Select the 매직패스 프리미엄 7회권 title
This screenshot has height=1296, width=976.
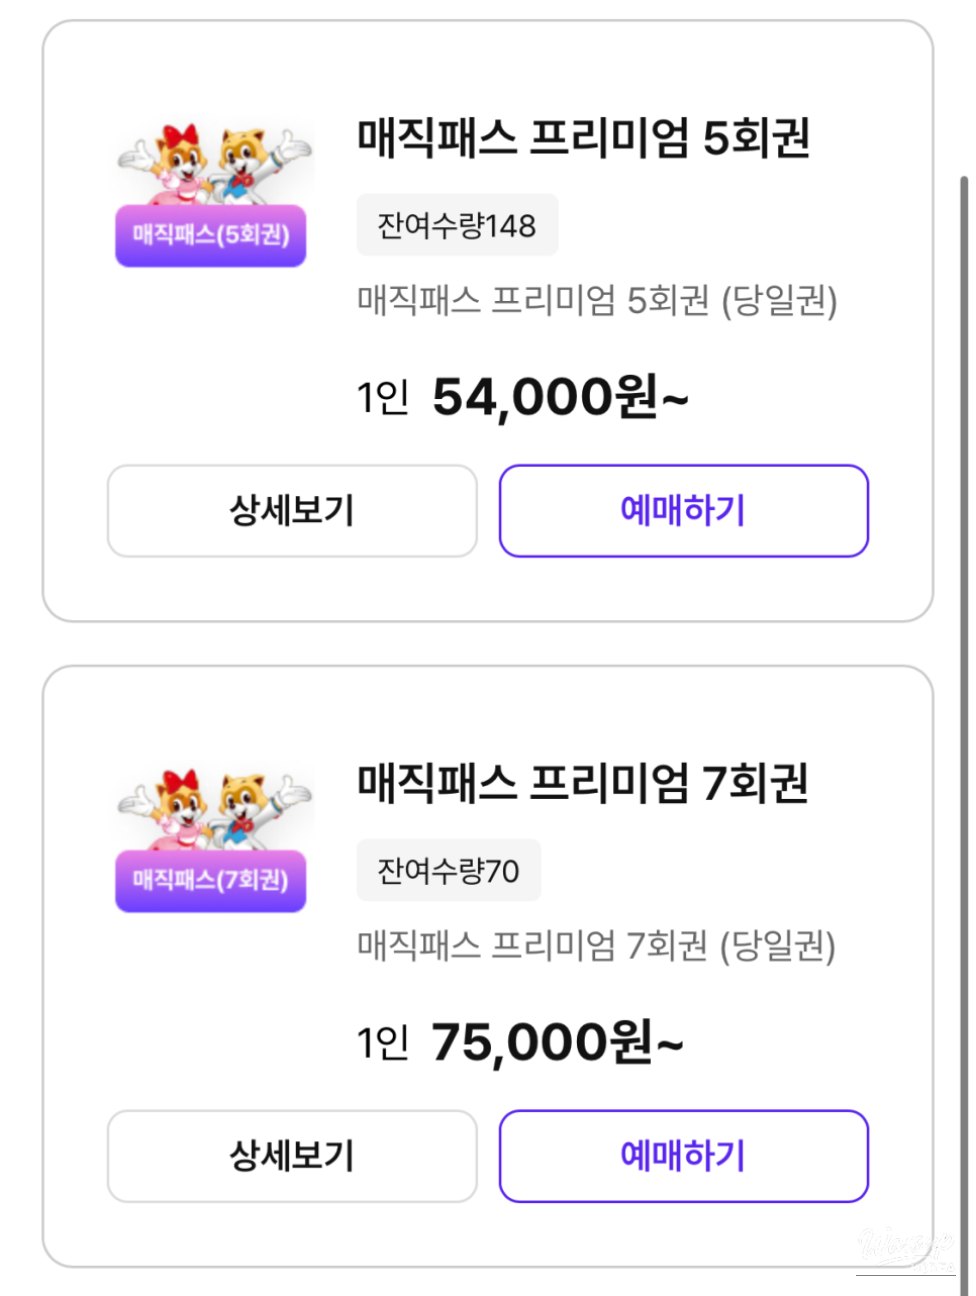pyautogui.click(x=583, y=783)
